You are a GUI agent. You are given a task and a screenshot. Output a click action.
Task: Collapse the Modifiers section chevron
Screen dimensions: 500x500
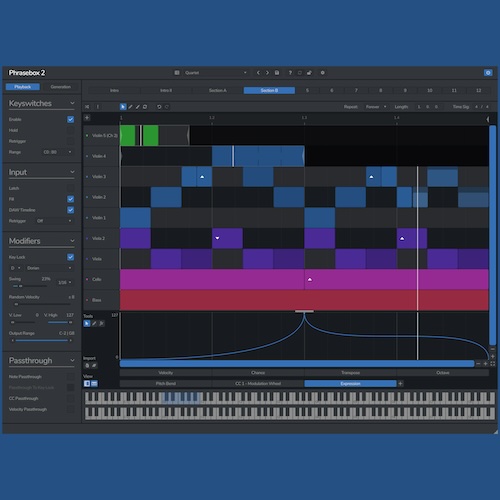click(x=72, y=241)
